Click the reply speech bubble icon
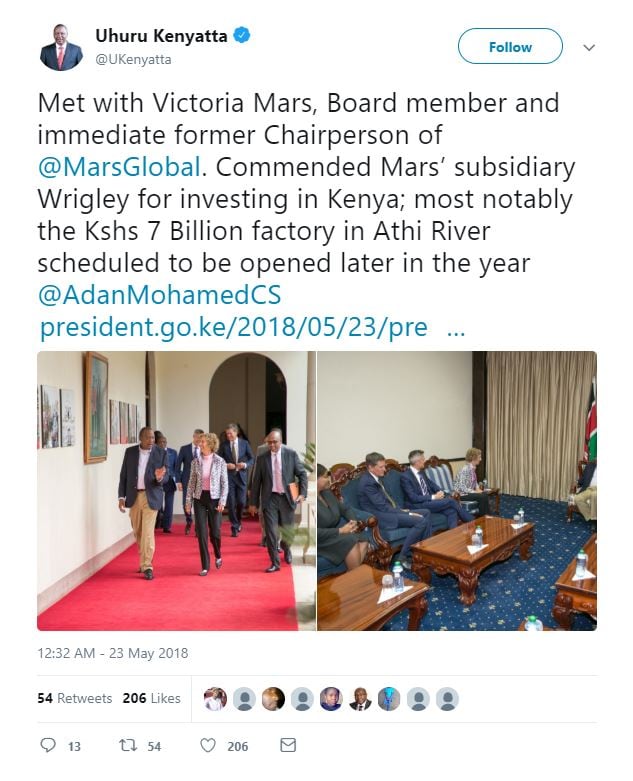633x781 pixels. coord(48,746)
